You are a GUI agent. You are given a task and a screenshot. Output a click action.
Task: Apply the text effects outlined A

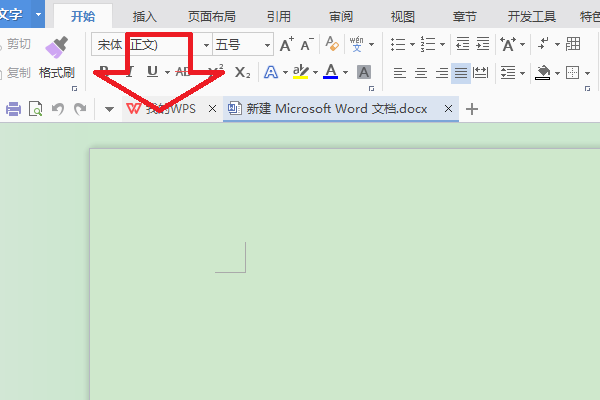point(271,72)
